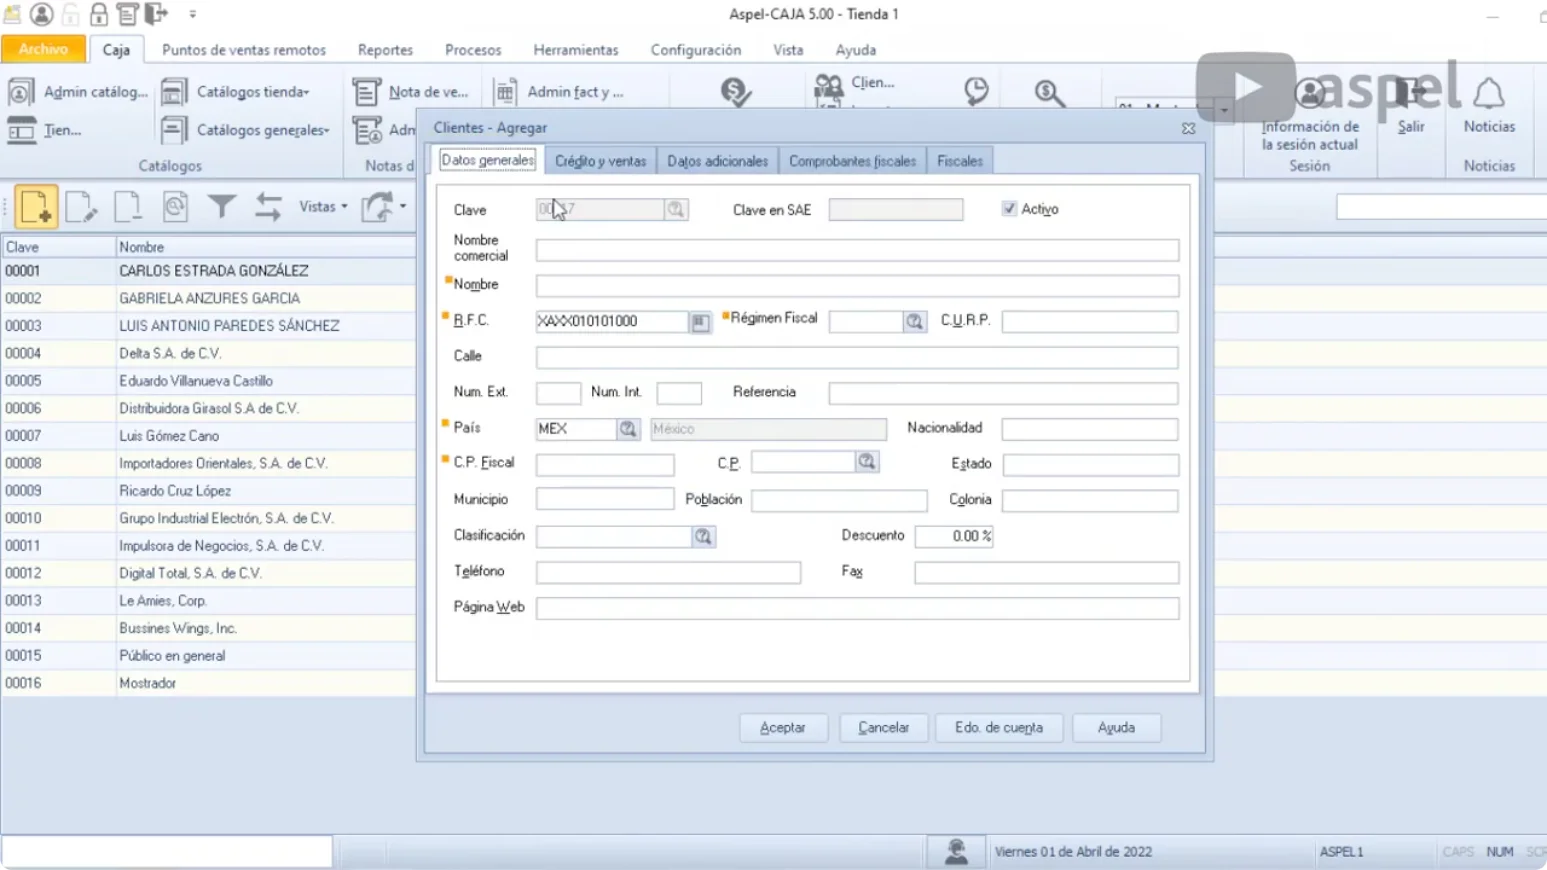
Task: Click the new record toolbar icon
Action: coord(35,207)
